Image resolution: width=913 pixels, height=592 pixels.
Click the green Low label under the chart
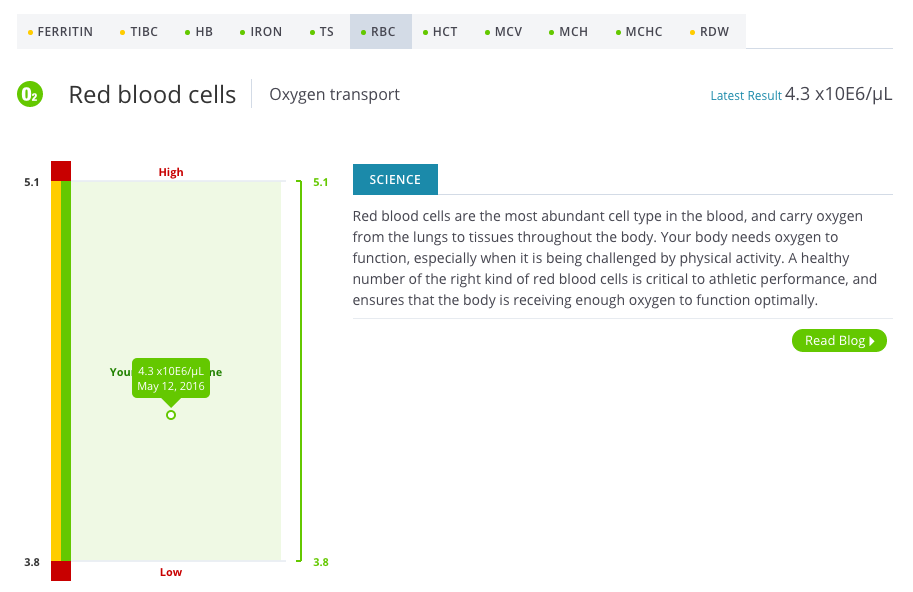[170, 572]
